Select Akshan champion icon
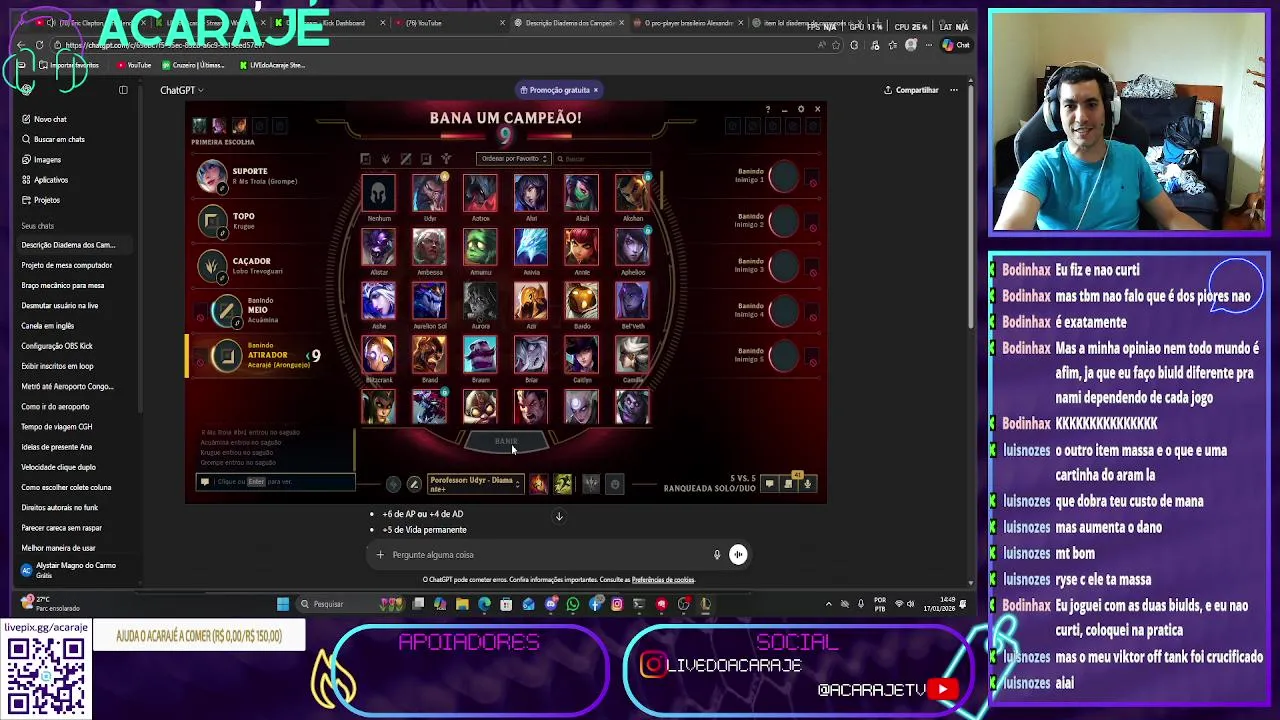 [x=632, y=193]
